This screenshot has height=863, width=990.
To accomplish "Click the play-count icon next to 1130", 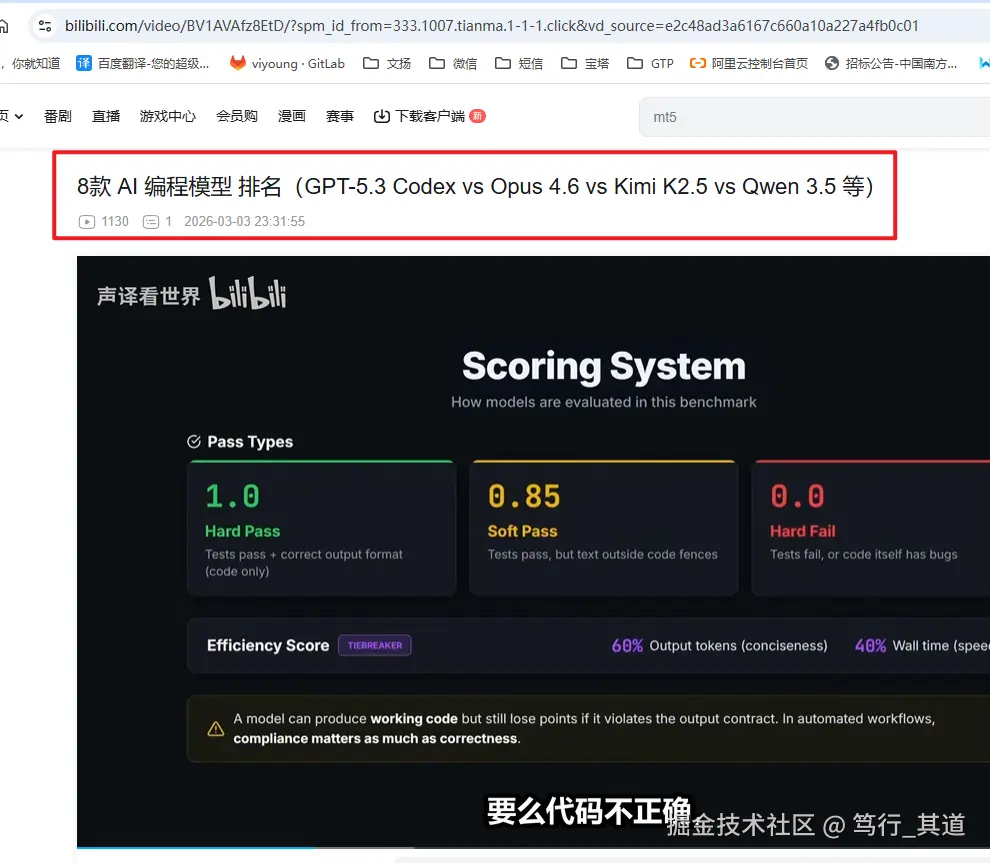I will pyautogui.click(x=87, y=221).
